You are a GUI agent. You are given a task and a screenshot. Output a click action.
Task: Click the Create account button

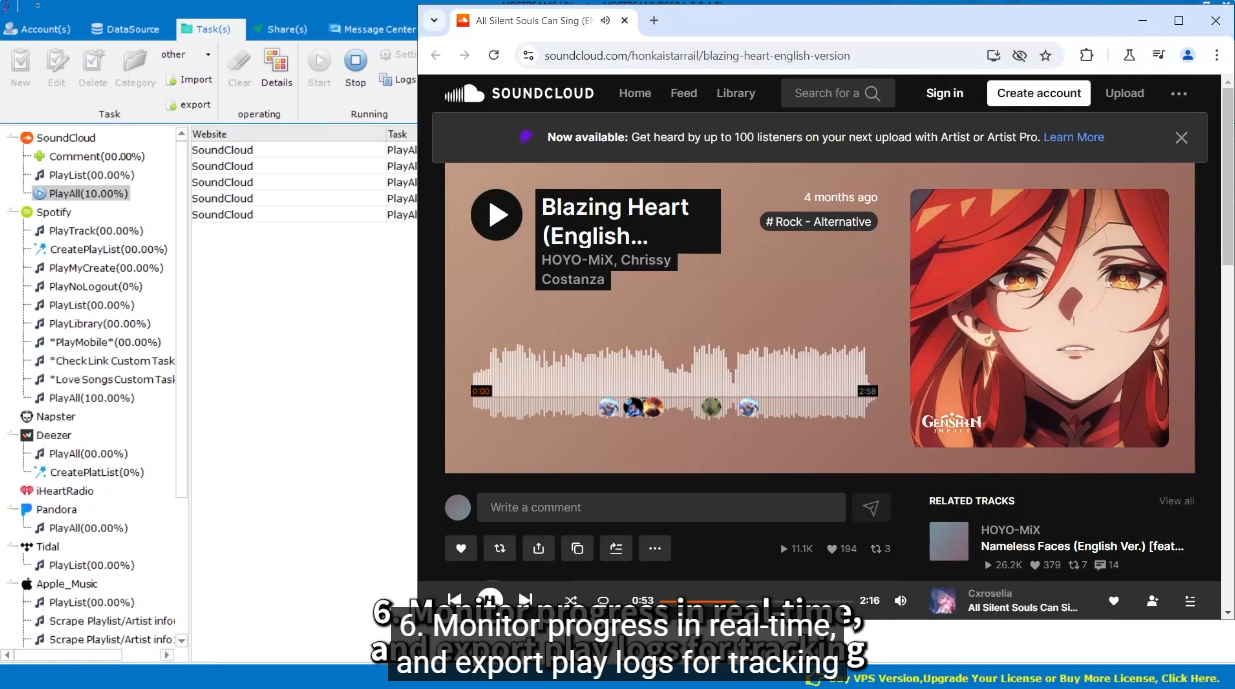tap(1039, 93)
